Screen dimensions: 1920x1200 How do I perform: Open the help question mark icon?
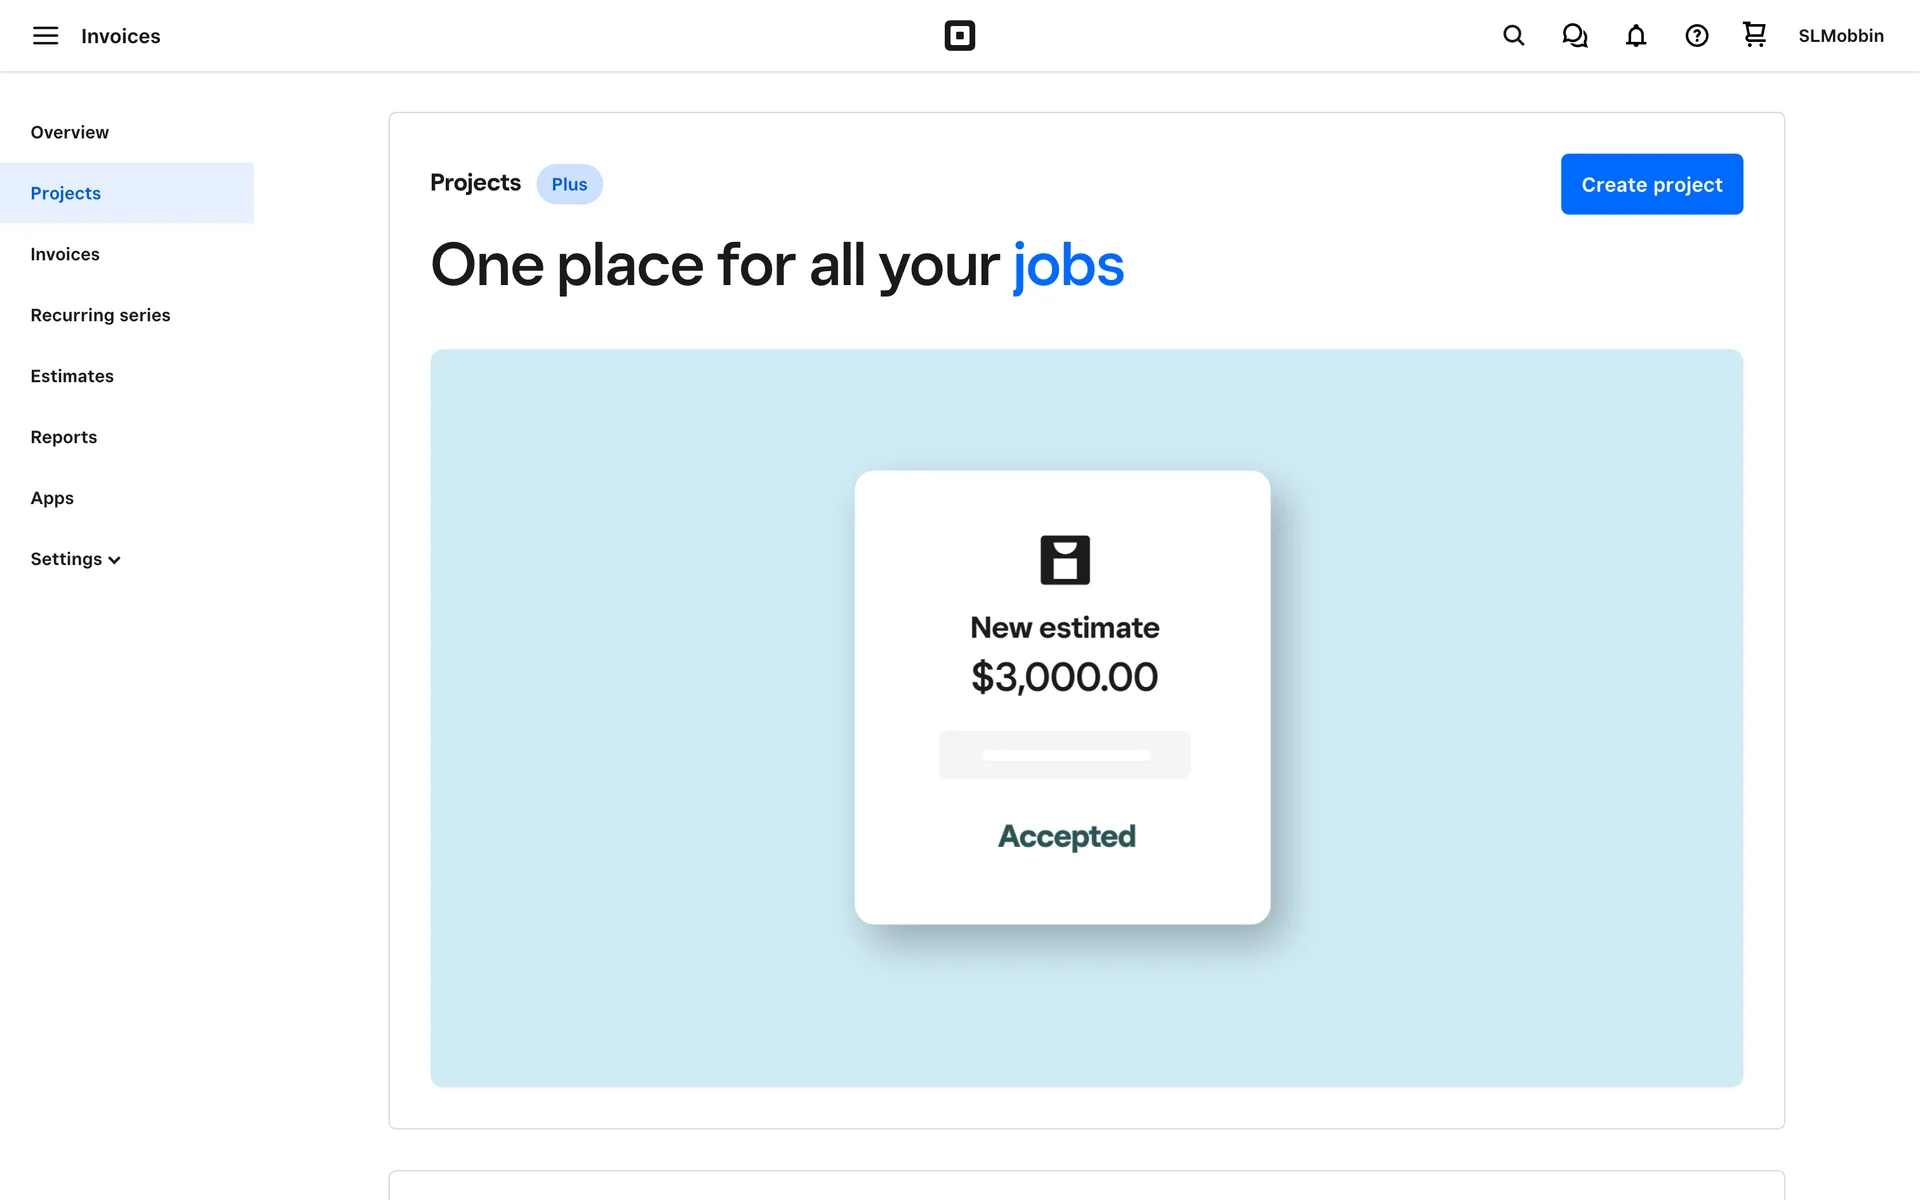point(1696,36)
